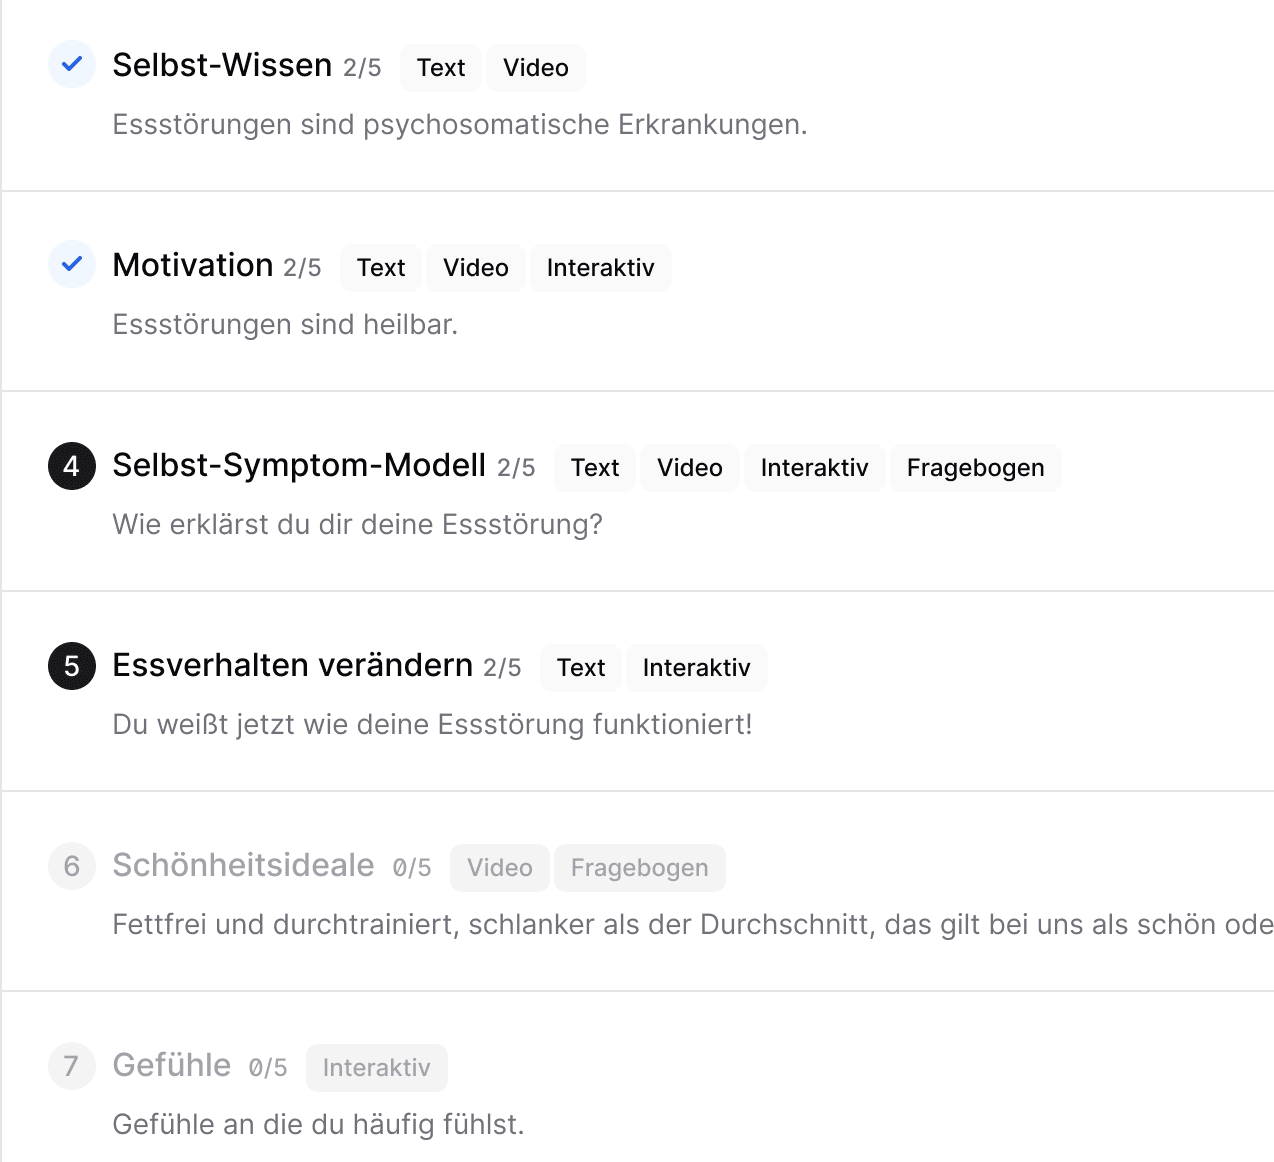1274x1162 pixels.
Task: Click the checkmark icon beside Selbst-Wissen
Action: 71,64
